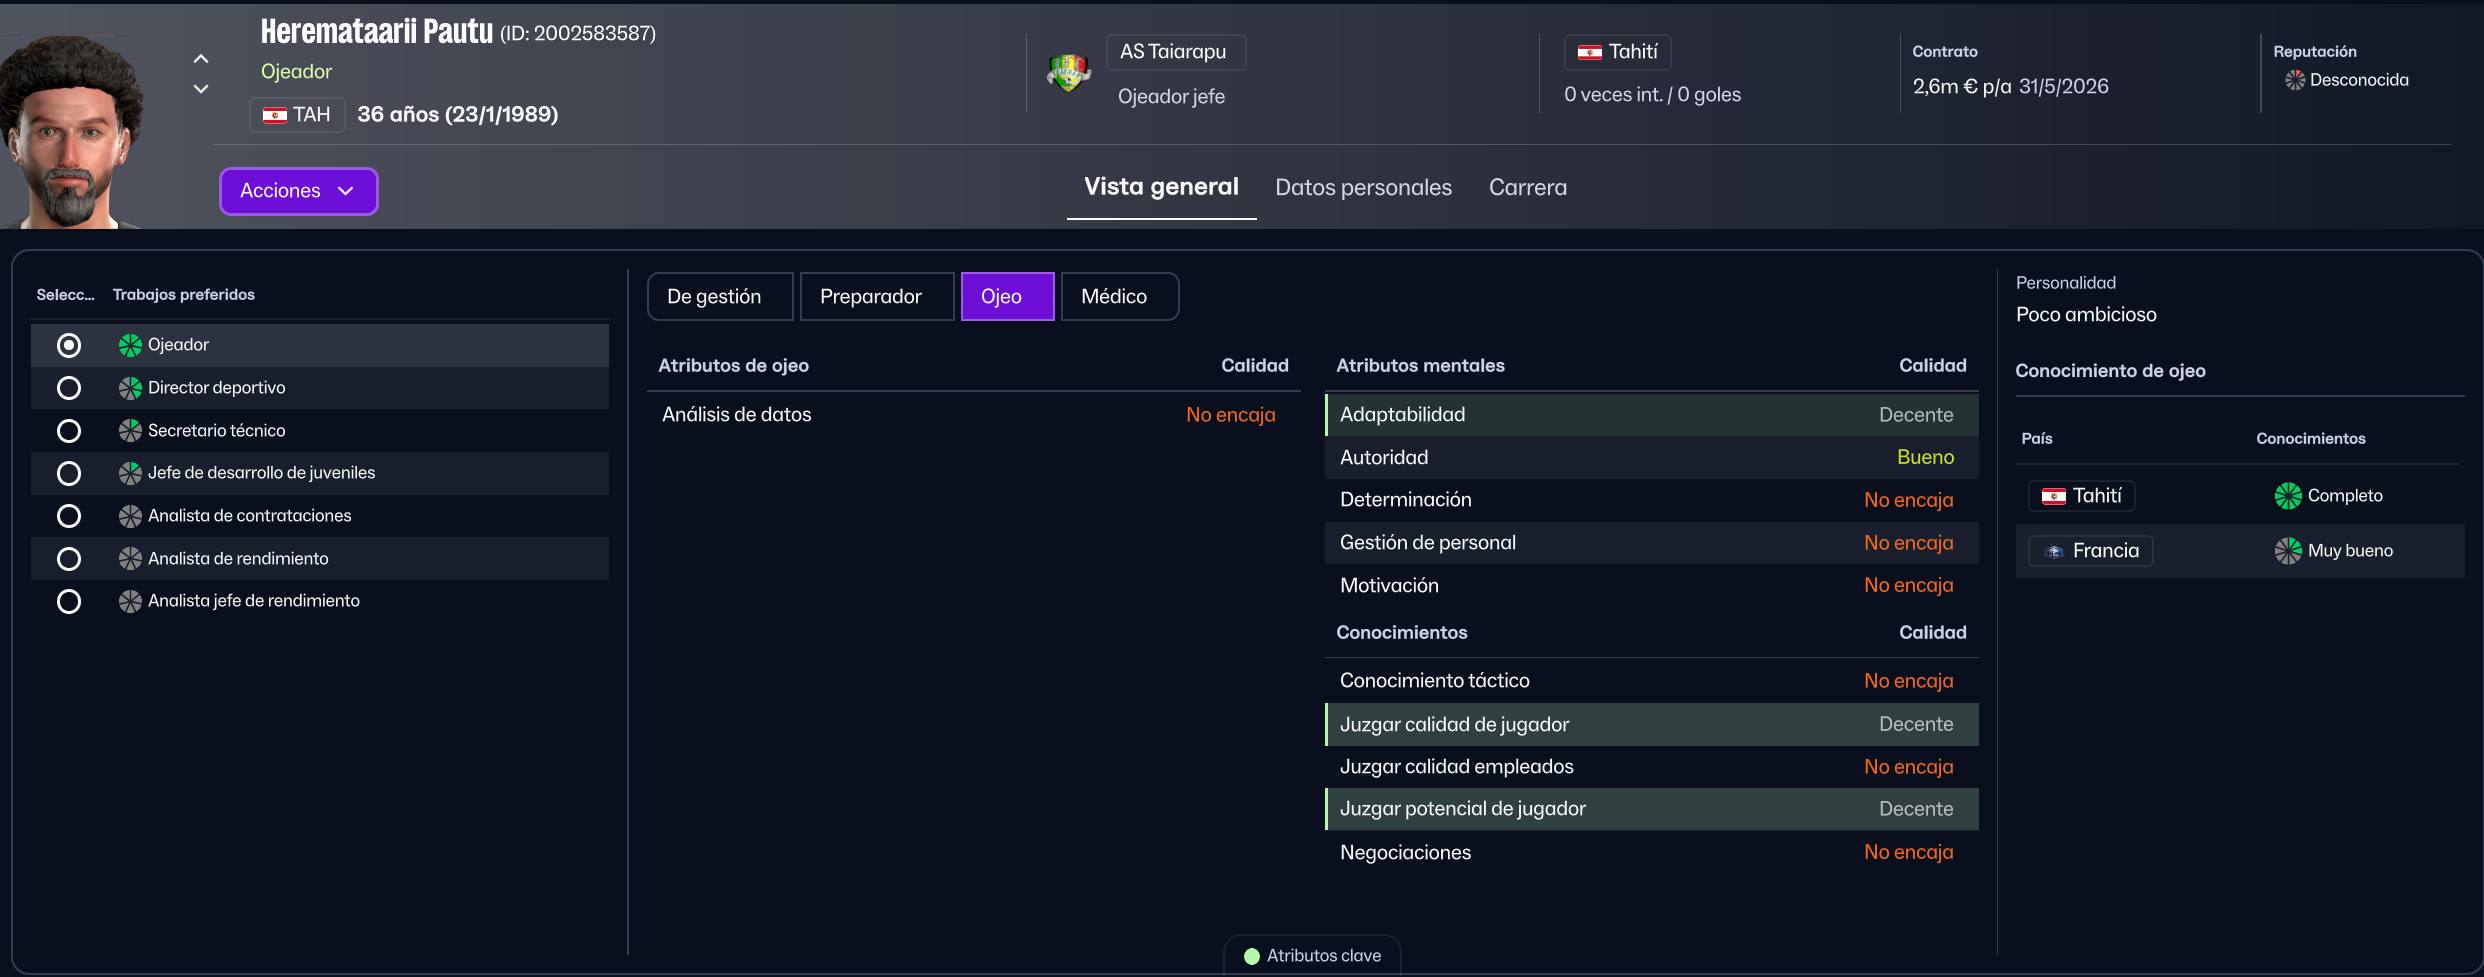Go to previous staff member with up chevron
The height and width of the screenshot is (977, 2484).
tap(201, 59)
